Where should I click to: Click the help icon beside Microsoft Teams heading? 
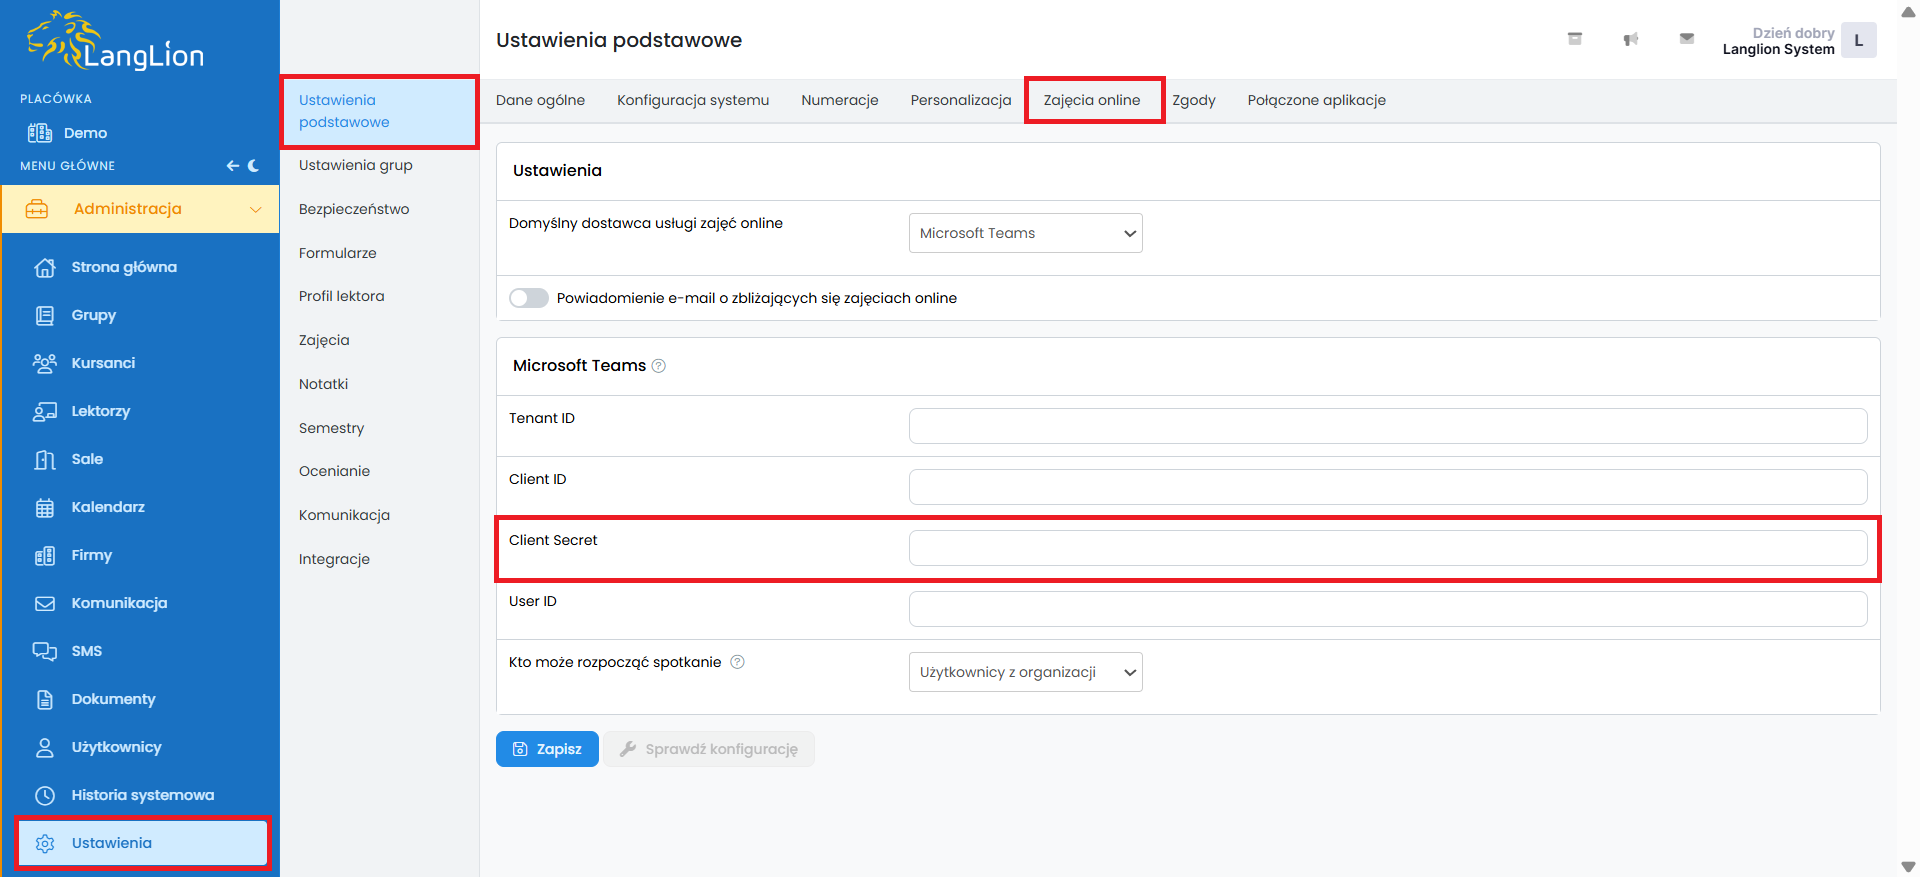click(659, 366)
